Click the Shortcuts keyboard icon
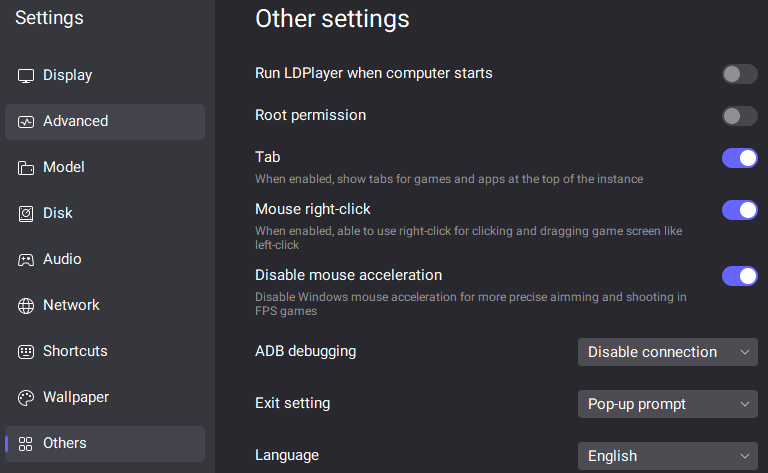This screenshot has width=768, height=473. coord(26,352)
